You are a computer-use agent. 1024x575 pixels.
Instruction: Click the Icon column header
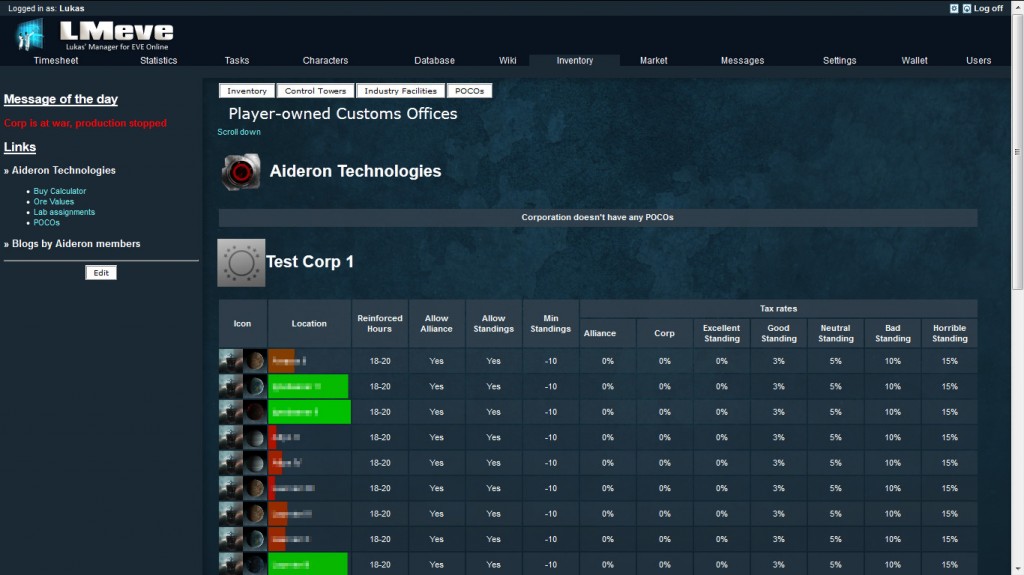(x=242, y=323)
